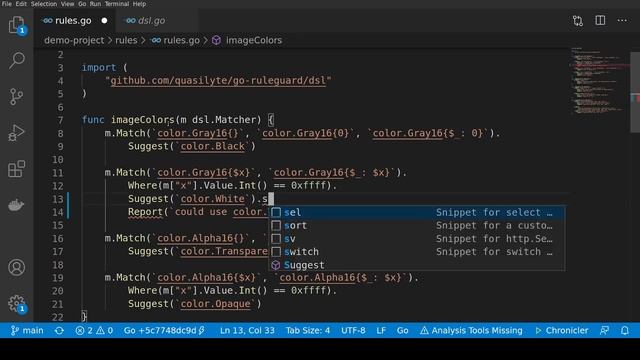Open the Search view in activity bar
This screenshot has width=640, height=360.
point(16,60)
